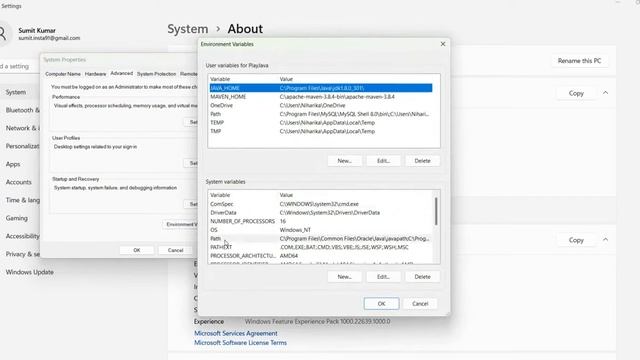Image resolution: width=640 pixels, height=360 pixels.
Task: Collapse upper section chevron beside Copy
Action: pyautogui.click(x=605, y=93)
